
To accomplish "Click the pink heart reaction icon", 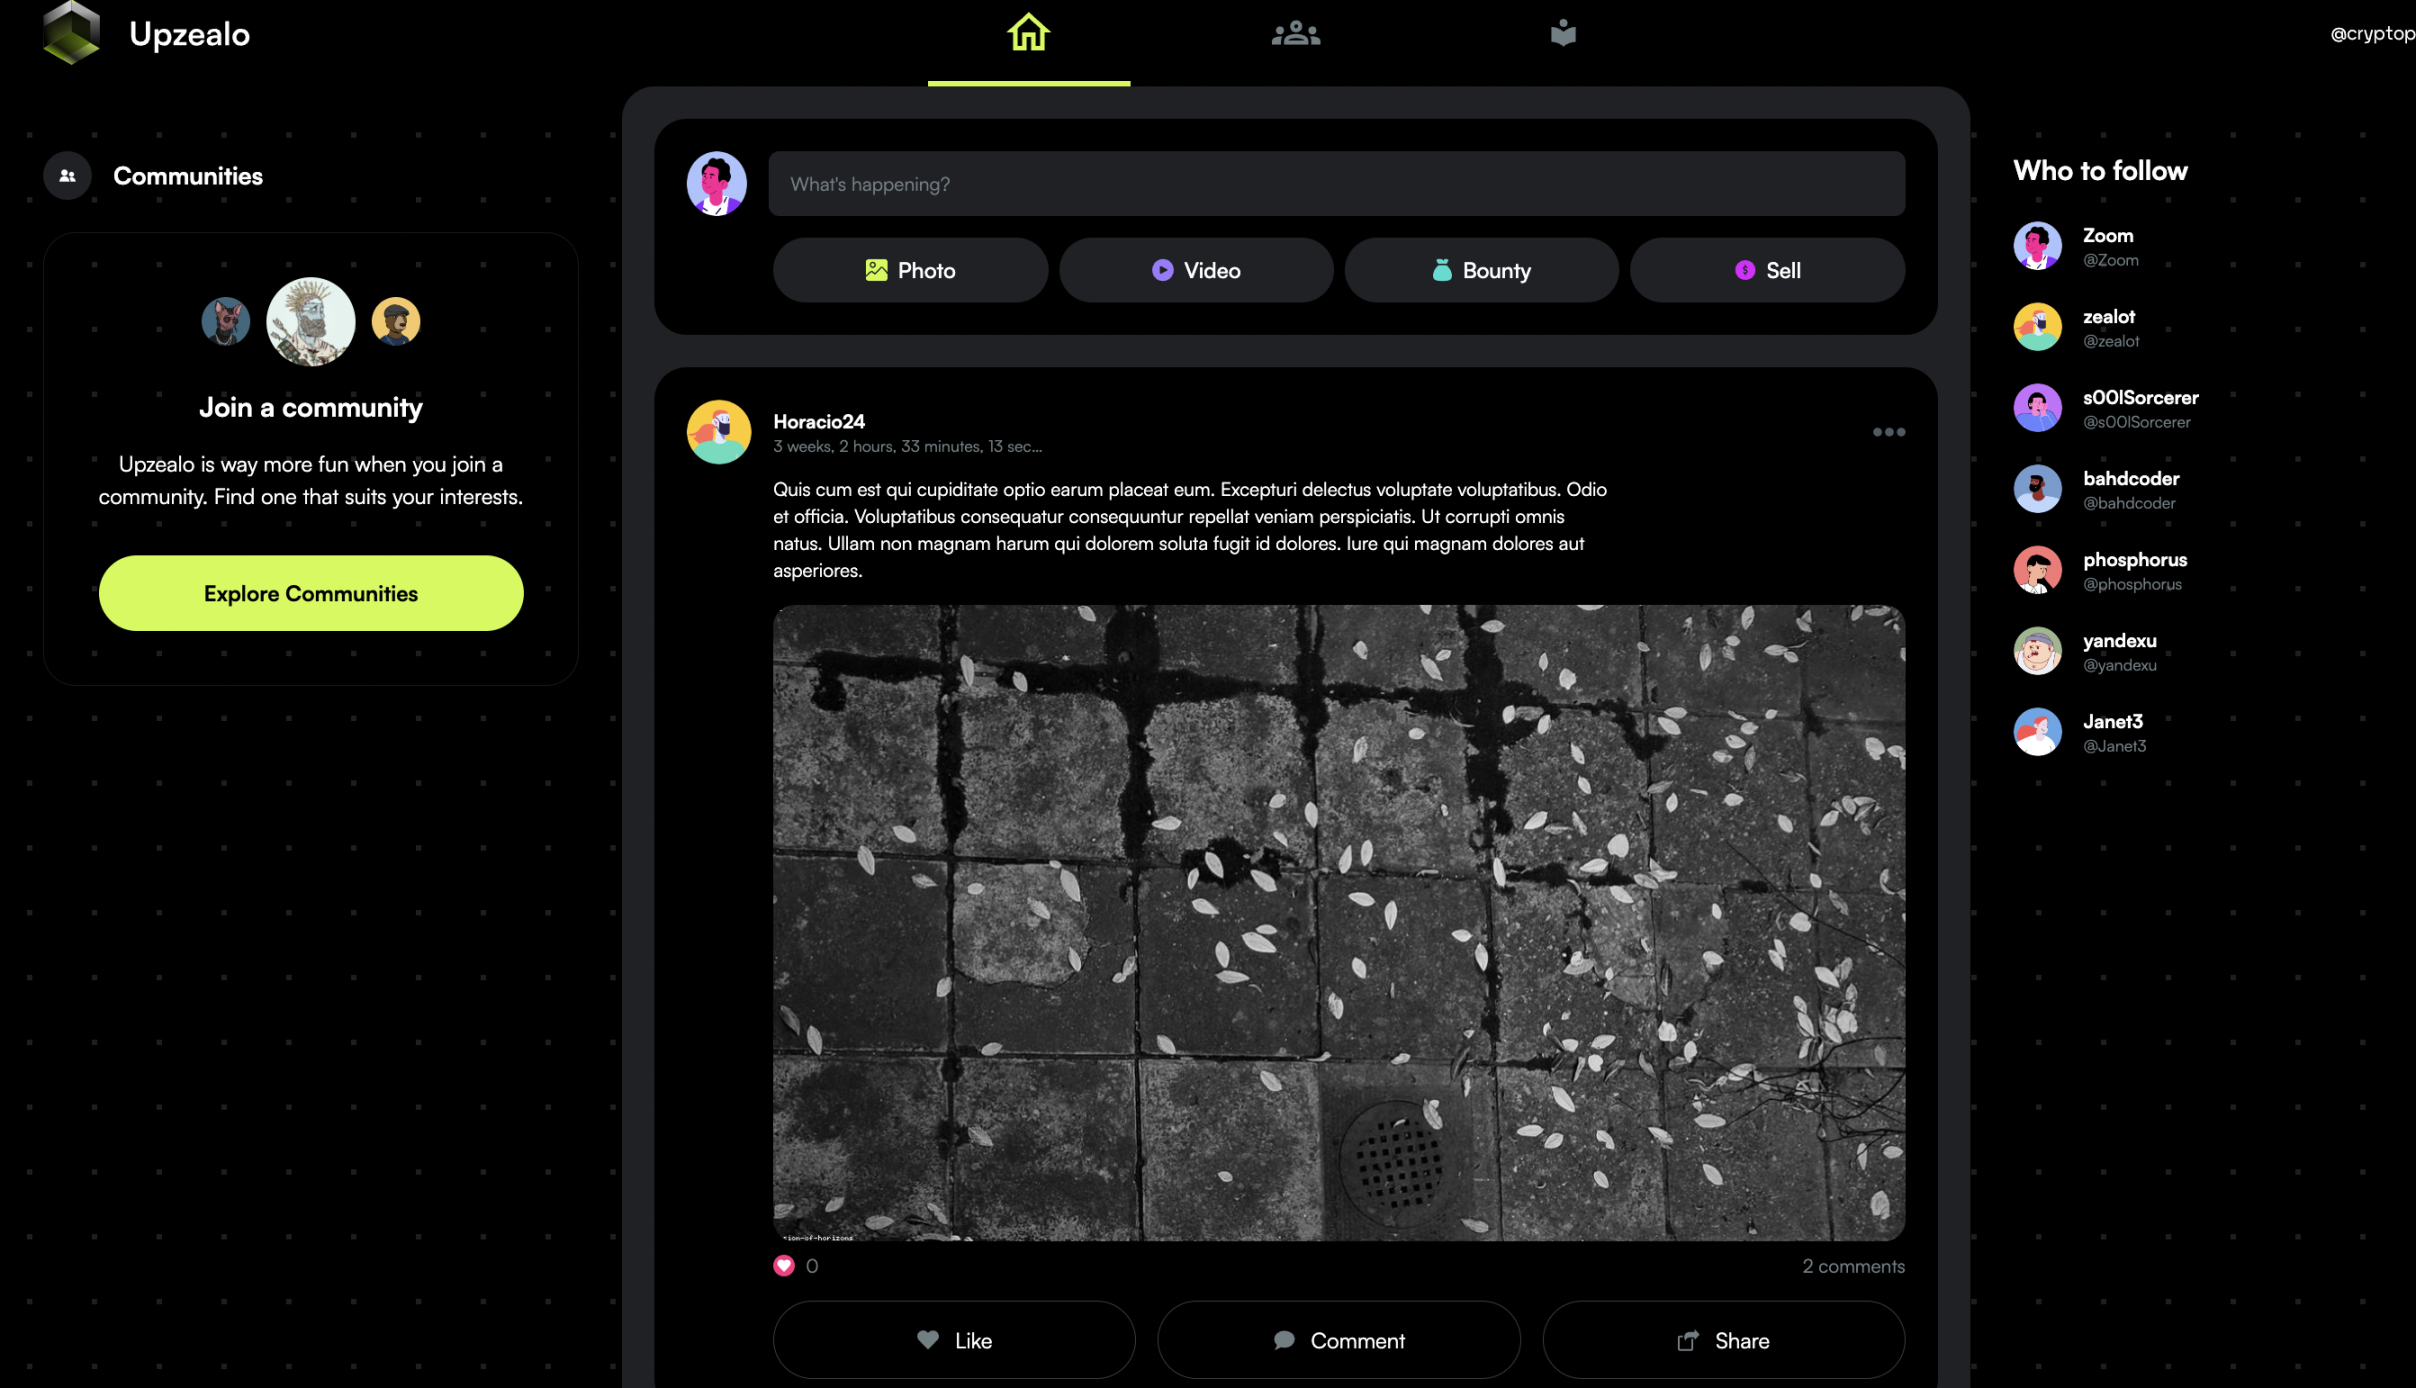I will pos(784,1266).
